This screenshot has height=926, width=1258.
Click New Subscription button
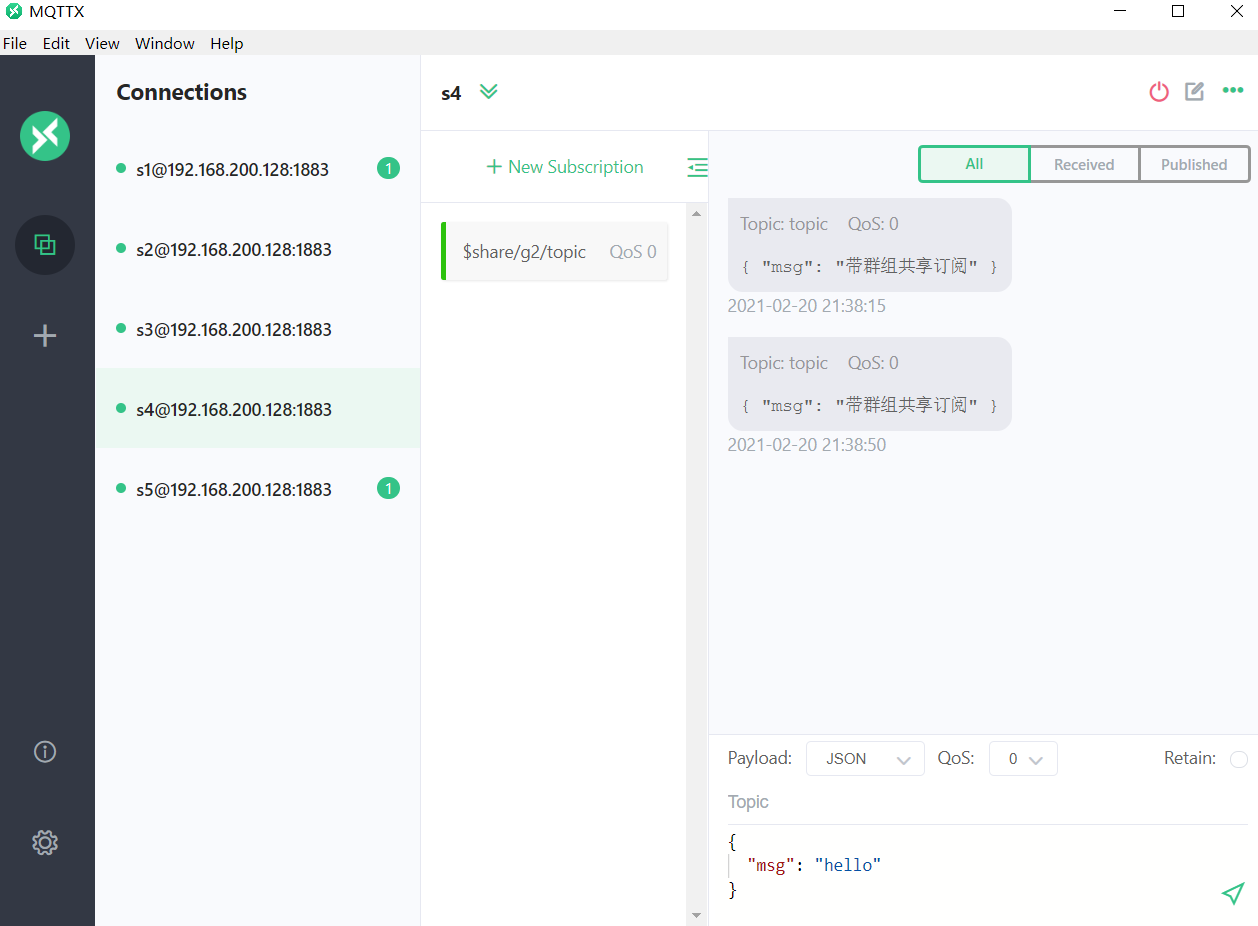[565, 167]
